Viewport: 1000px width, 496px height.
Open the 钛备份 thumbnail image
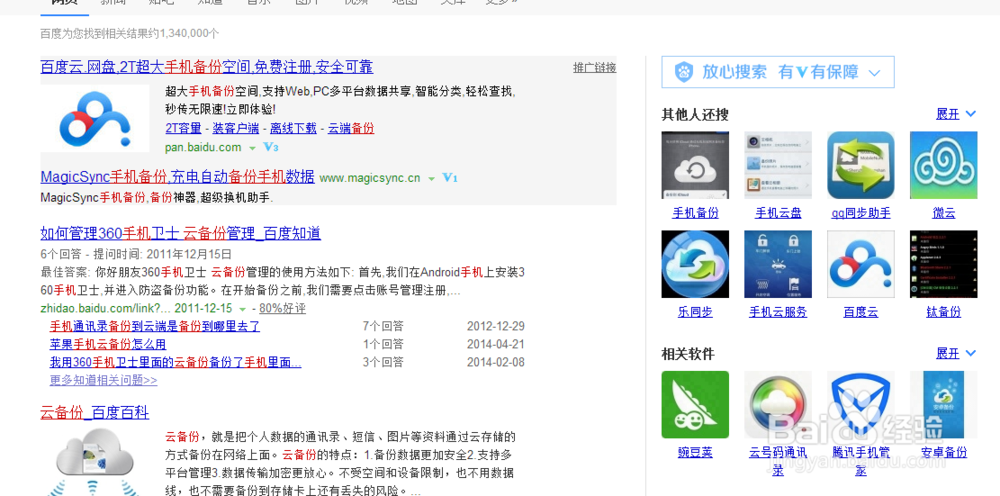tap(944, 264)
